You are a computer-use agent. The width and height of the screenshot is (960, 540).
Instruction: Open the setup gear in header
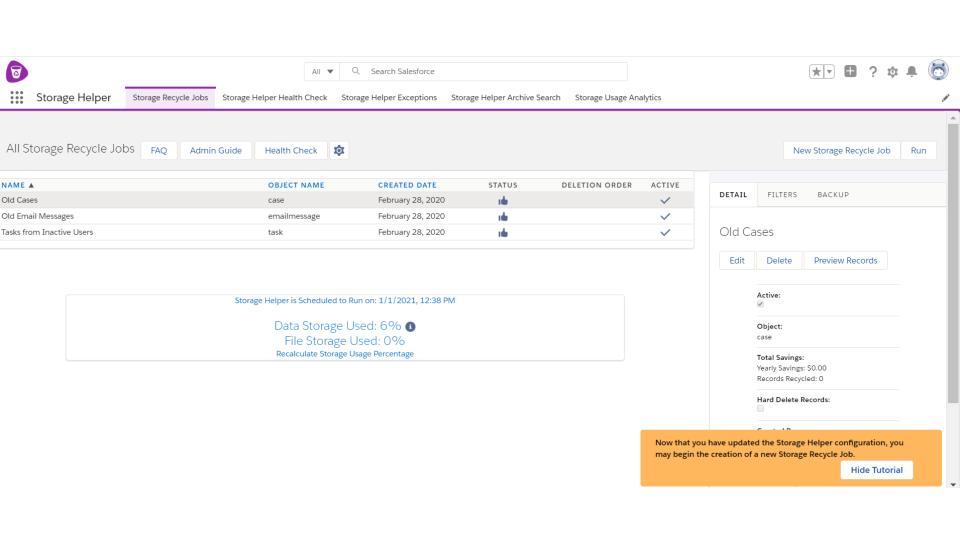click(893, 72)
